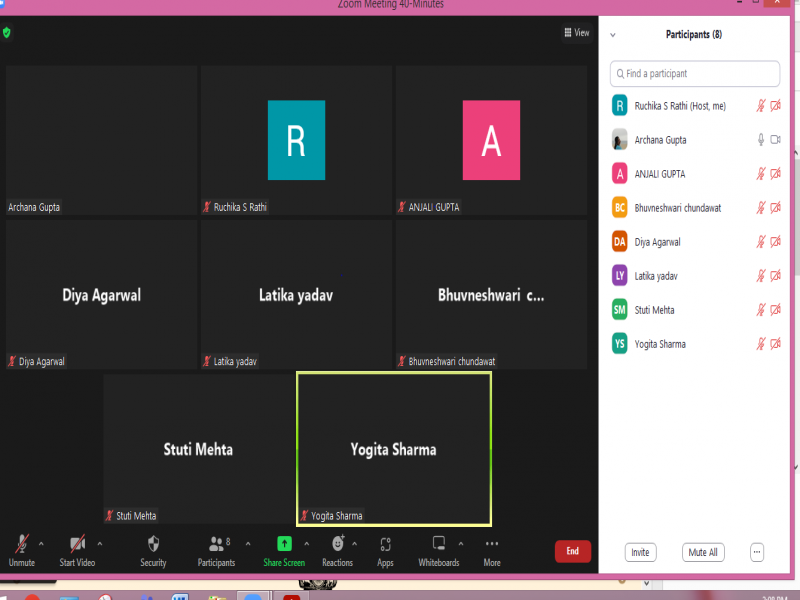Open the Whiteboards icon
Screen dimensions: 800x600
438,545
